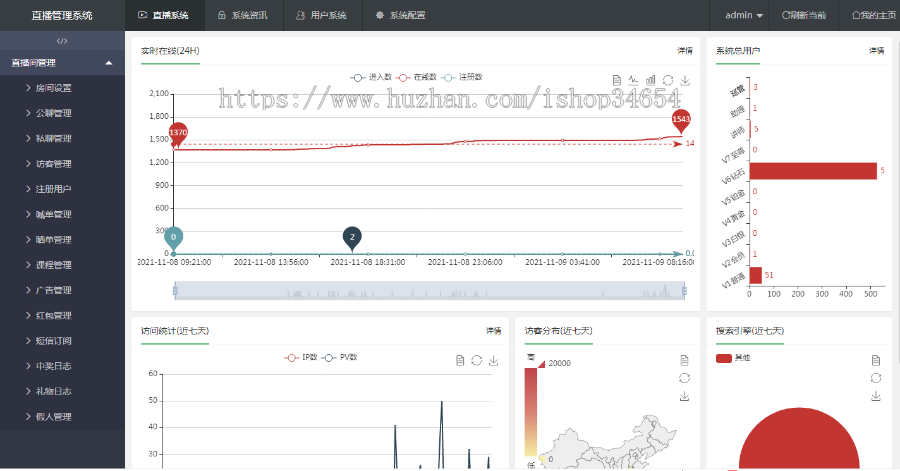
Task: Restore the 实时在线 chart with refresh icon
Action: [x=668, y=80]
